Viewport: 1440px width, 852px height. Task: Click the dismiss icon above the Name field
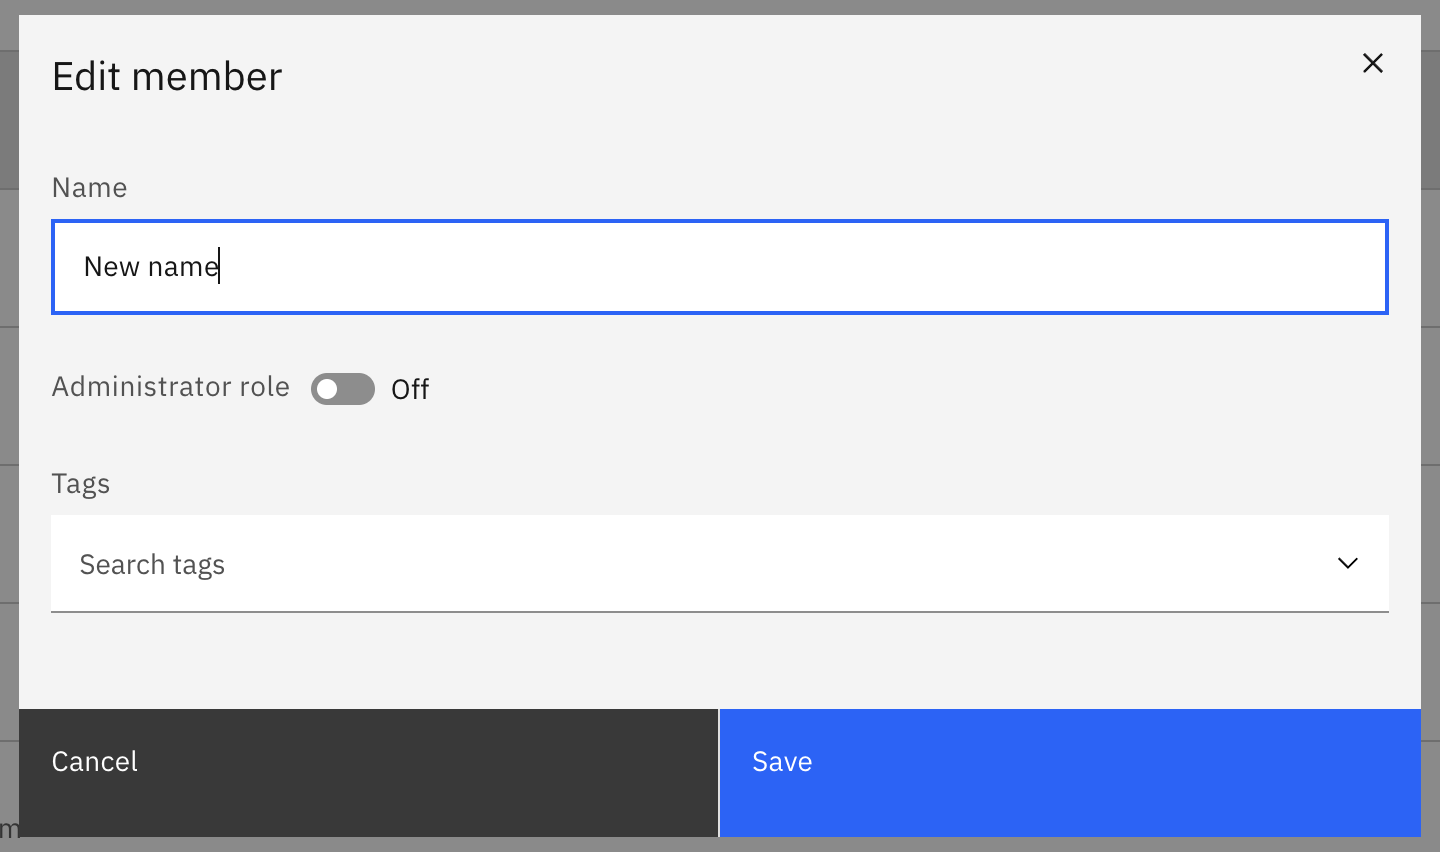coord(1373,63)
